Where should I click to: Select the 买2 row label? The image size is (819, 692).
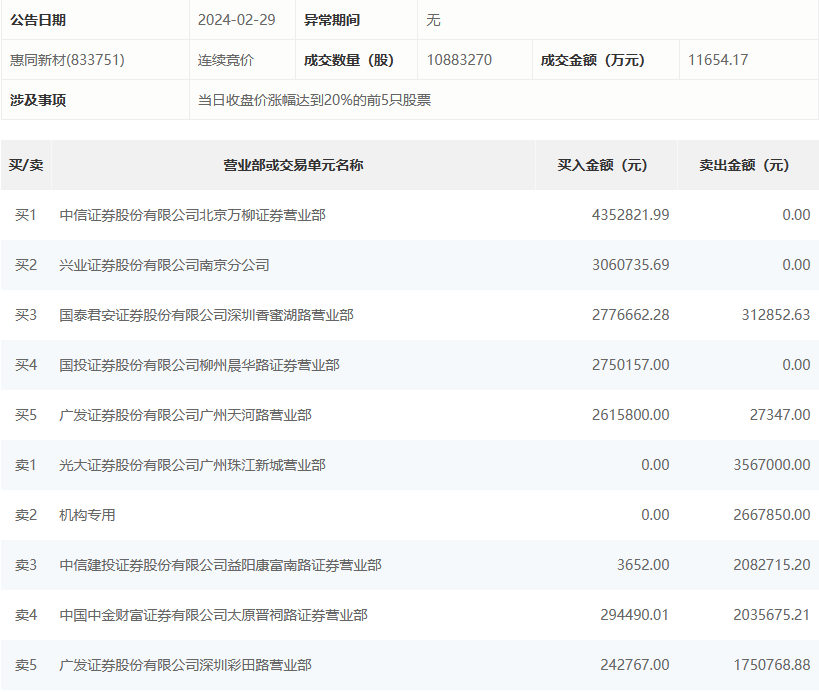(26, 265)
